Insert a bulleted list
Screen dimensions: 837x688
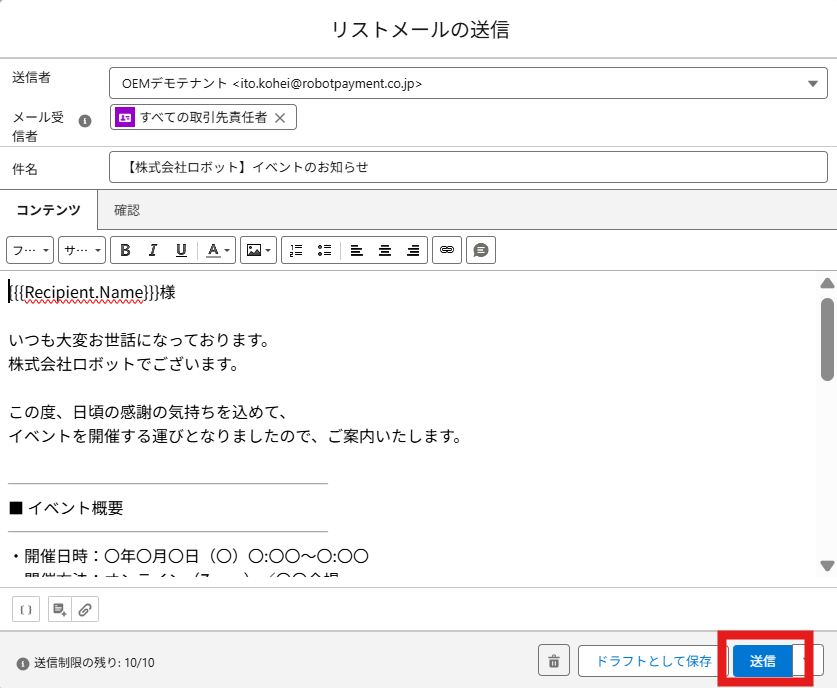323,250
